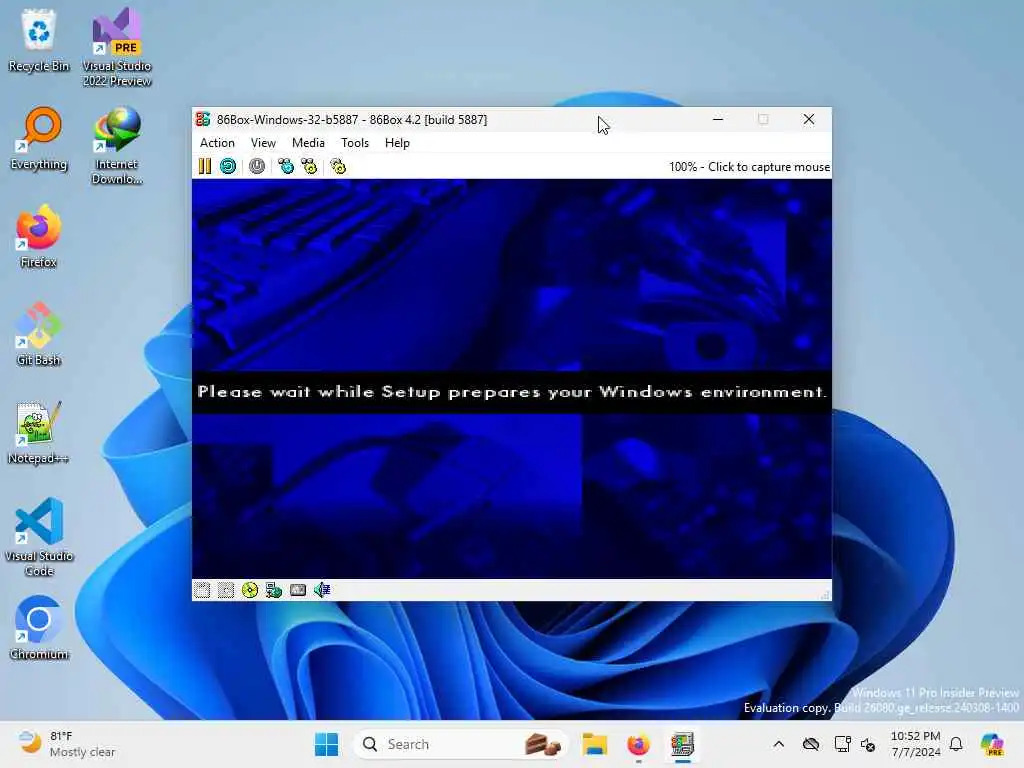Image resolution: width=1024 pixels, height=768 pixels.
Task: Click emulated screen to capture mouse
Action: click(512, 379)
